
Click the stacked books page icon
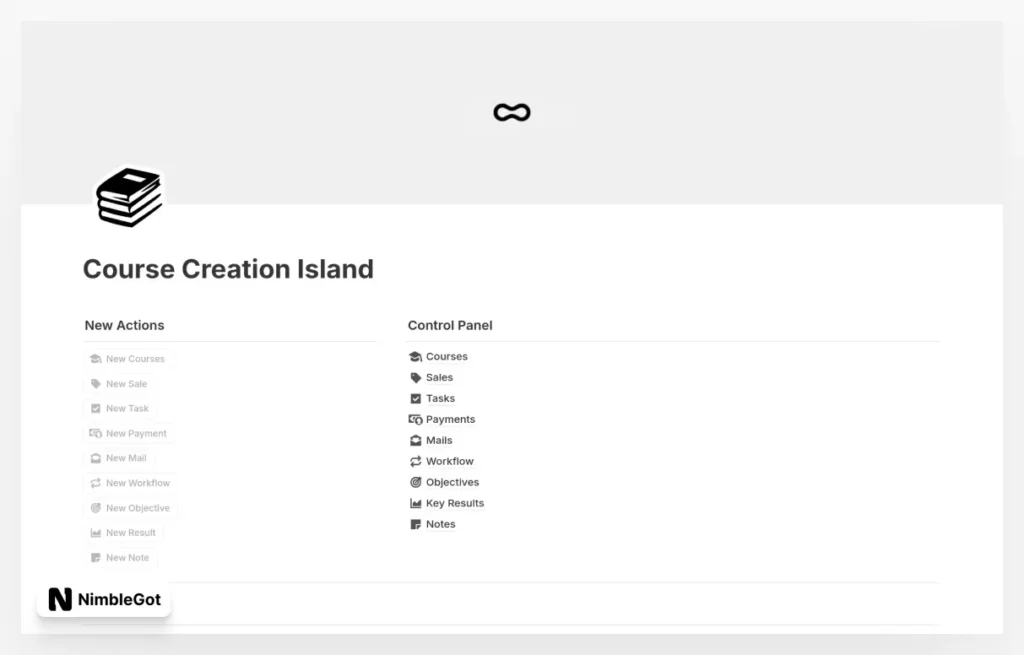pos(129,197)
